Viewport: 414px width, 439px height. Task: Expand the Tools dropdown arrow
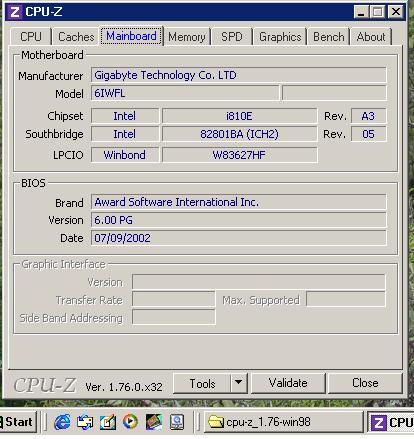[238, 383]
